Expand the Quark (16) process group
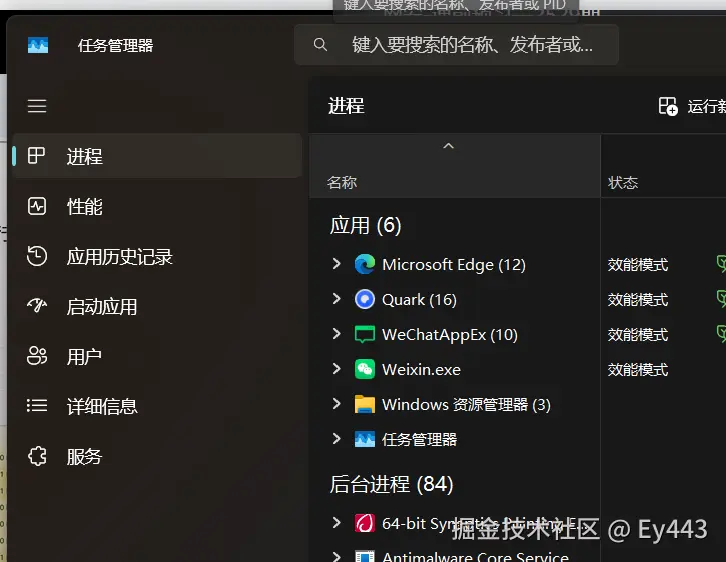Viewport: 726px width, 562px height. click(337, 299)
